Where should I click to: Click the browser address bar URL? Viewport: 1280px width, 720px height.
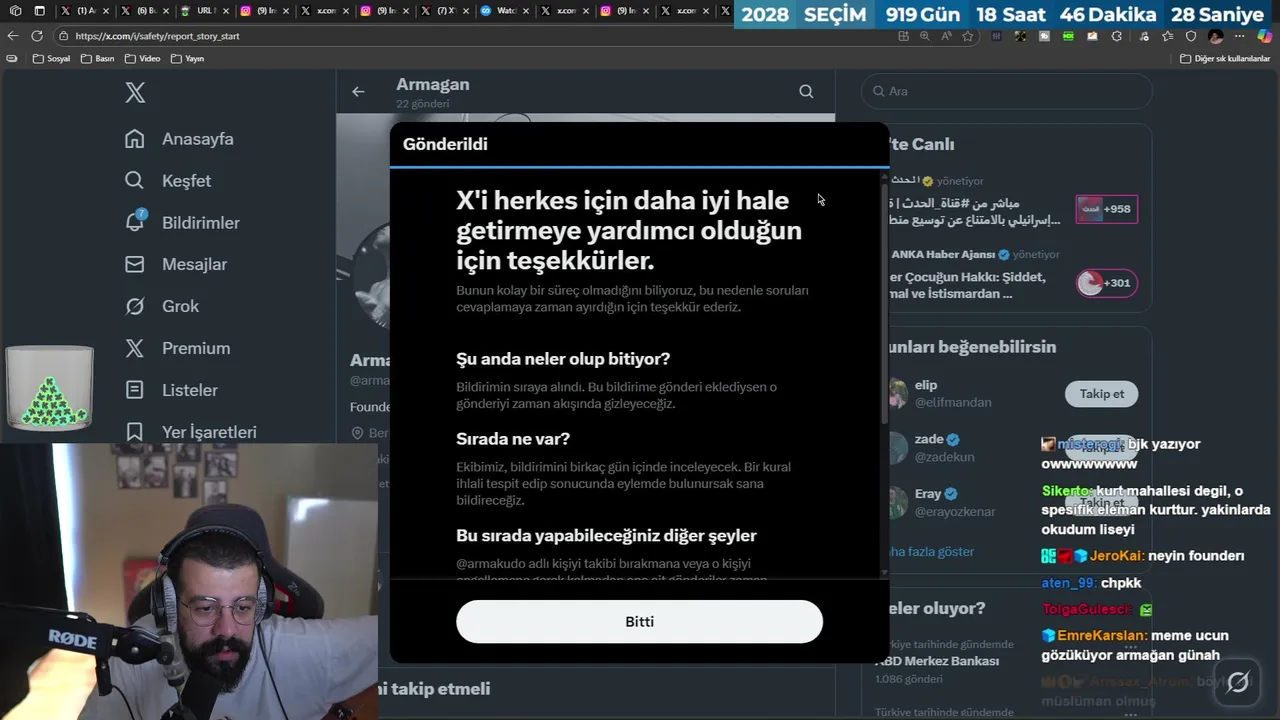(x=157, y=36)
